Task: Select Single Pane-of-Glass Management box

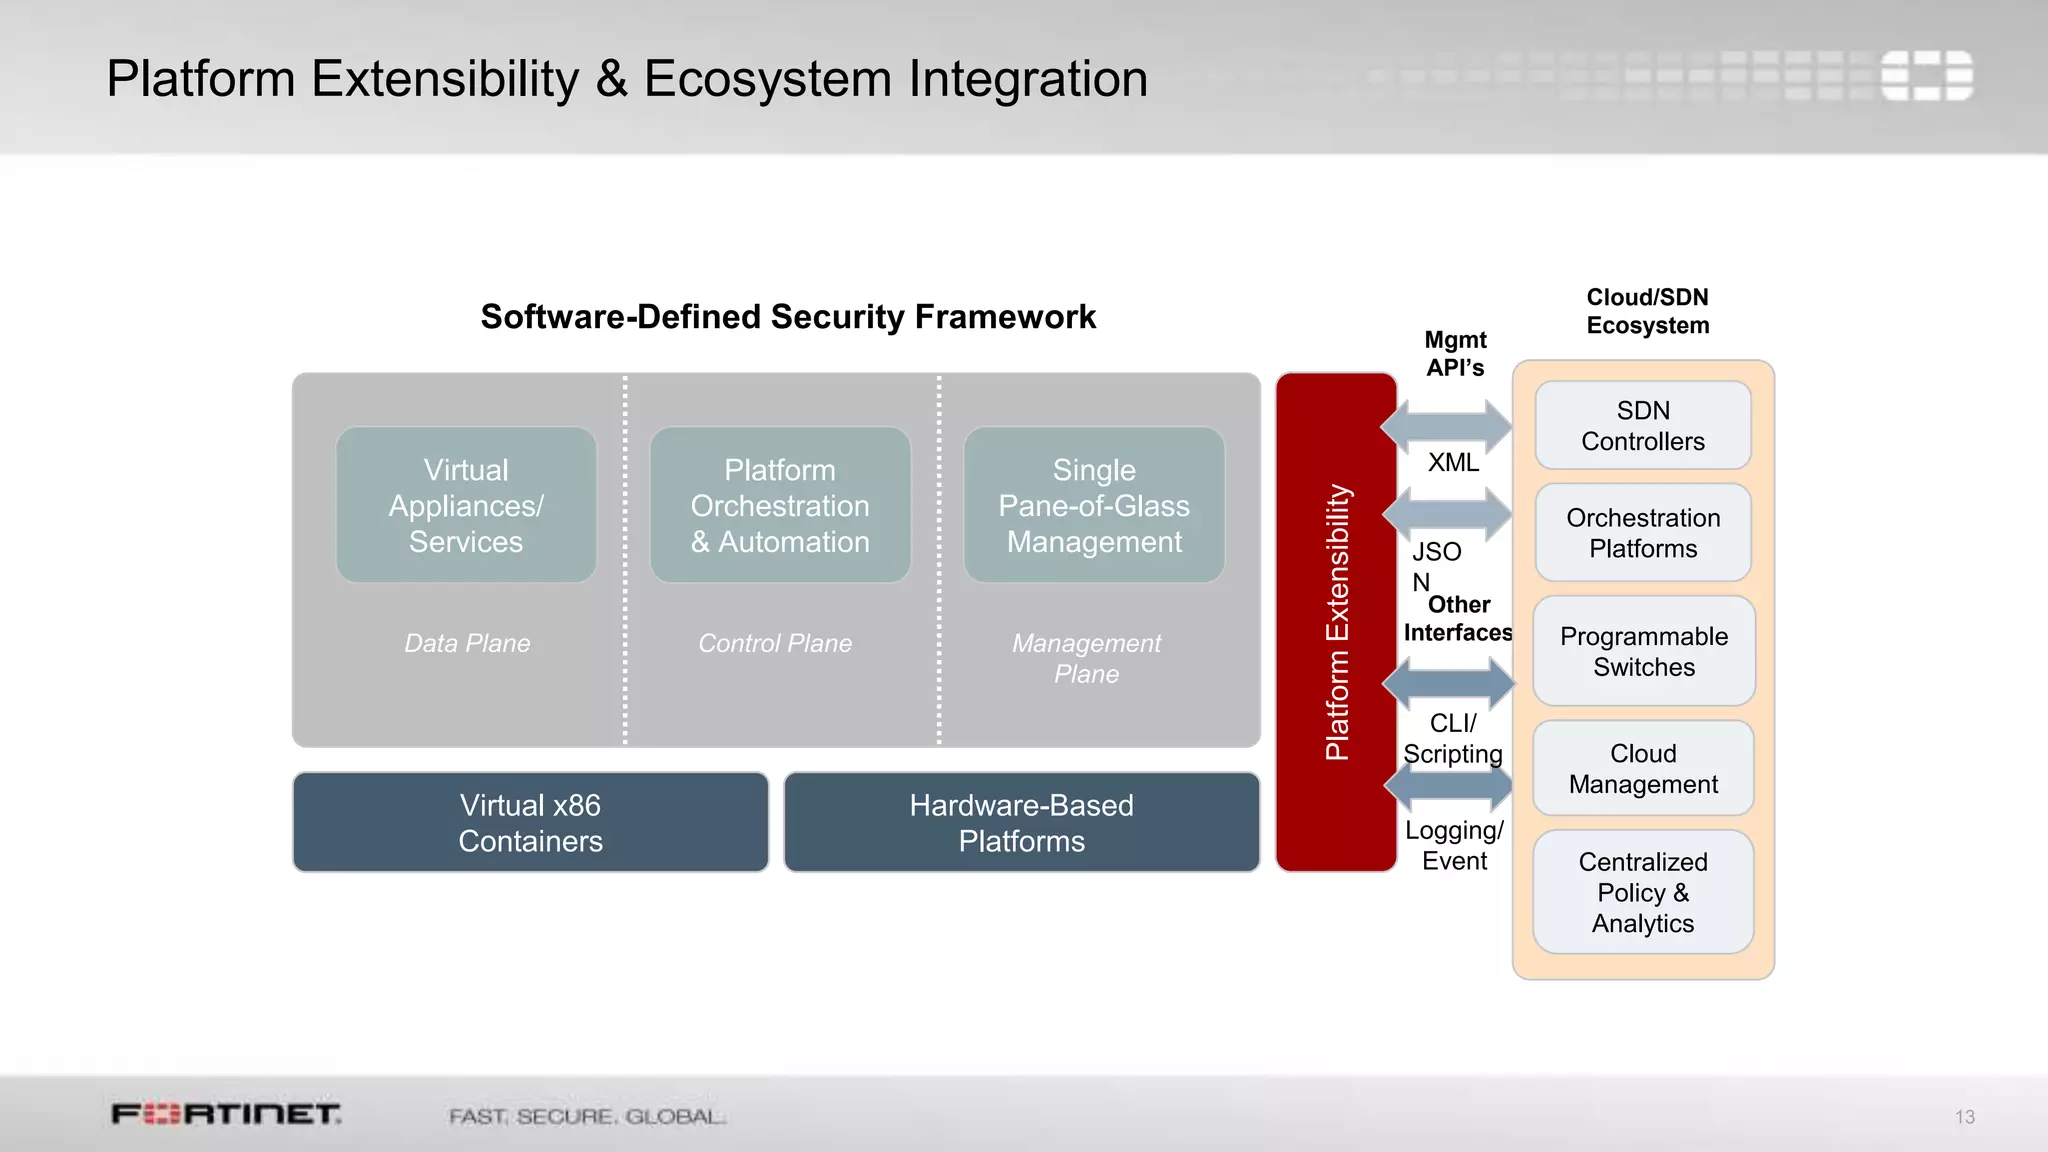Action: point(1094,506)
